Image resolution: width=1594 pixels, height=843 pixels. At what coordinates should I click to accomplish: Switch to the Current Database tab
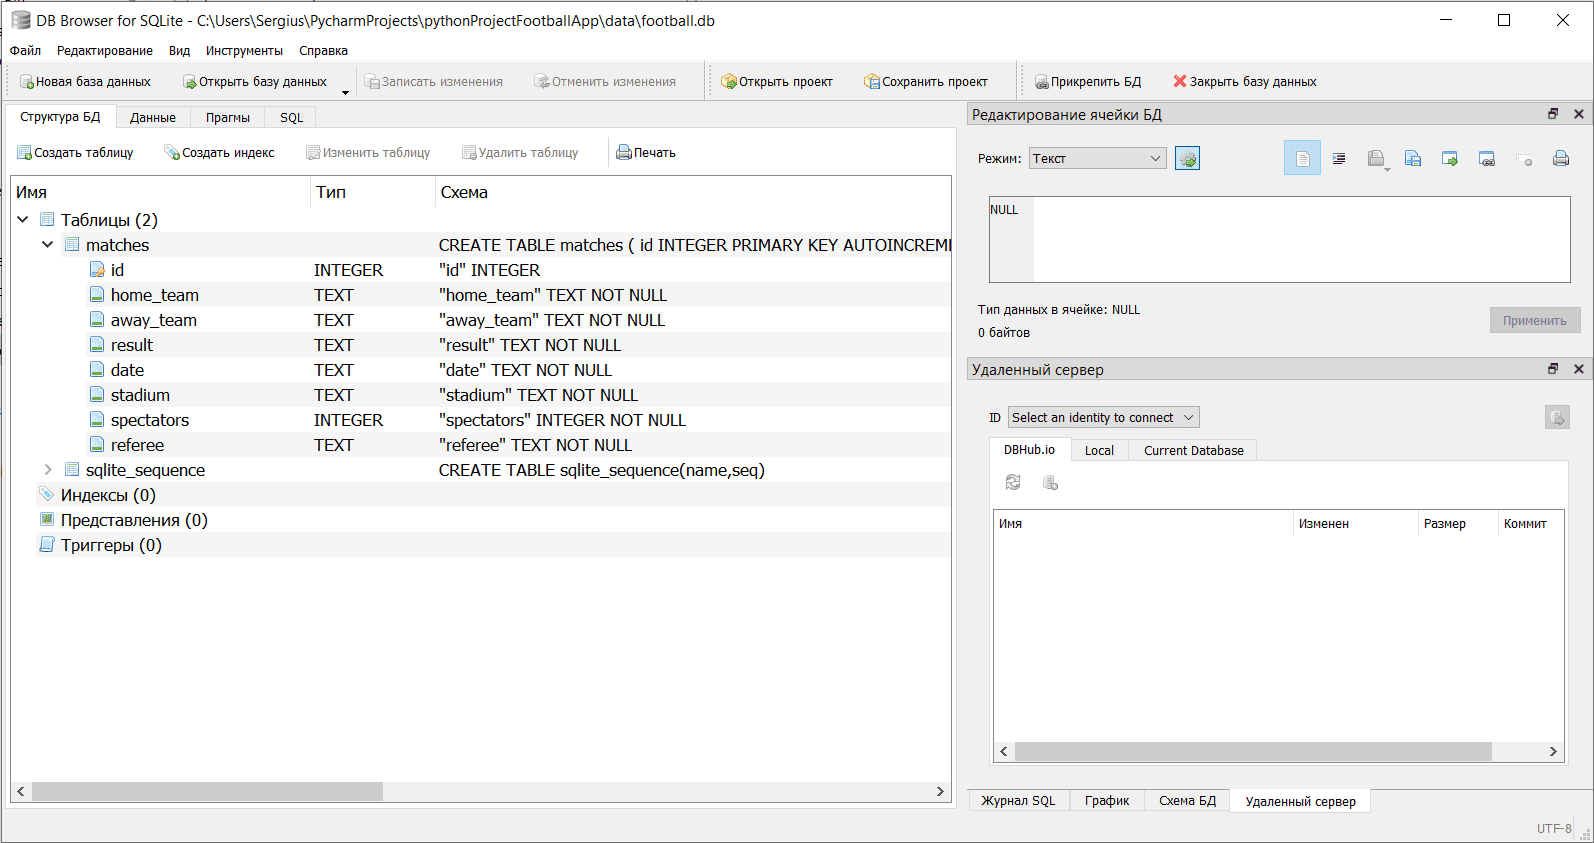(1194, 451)
